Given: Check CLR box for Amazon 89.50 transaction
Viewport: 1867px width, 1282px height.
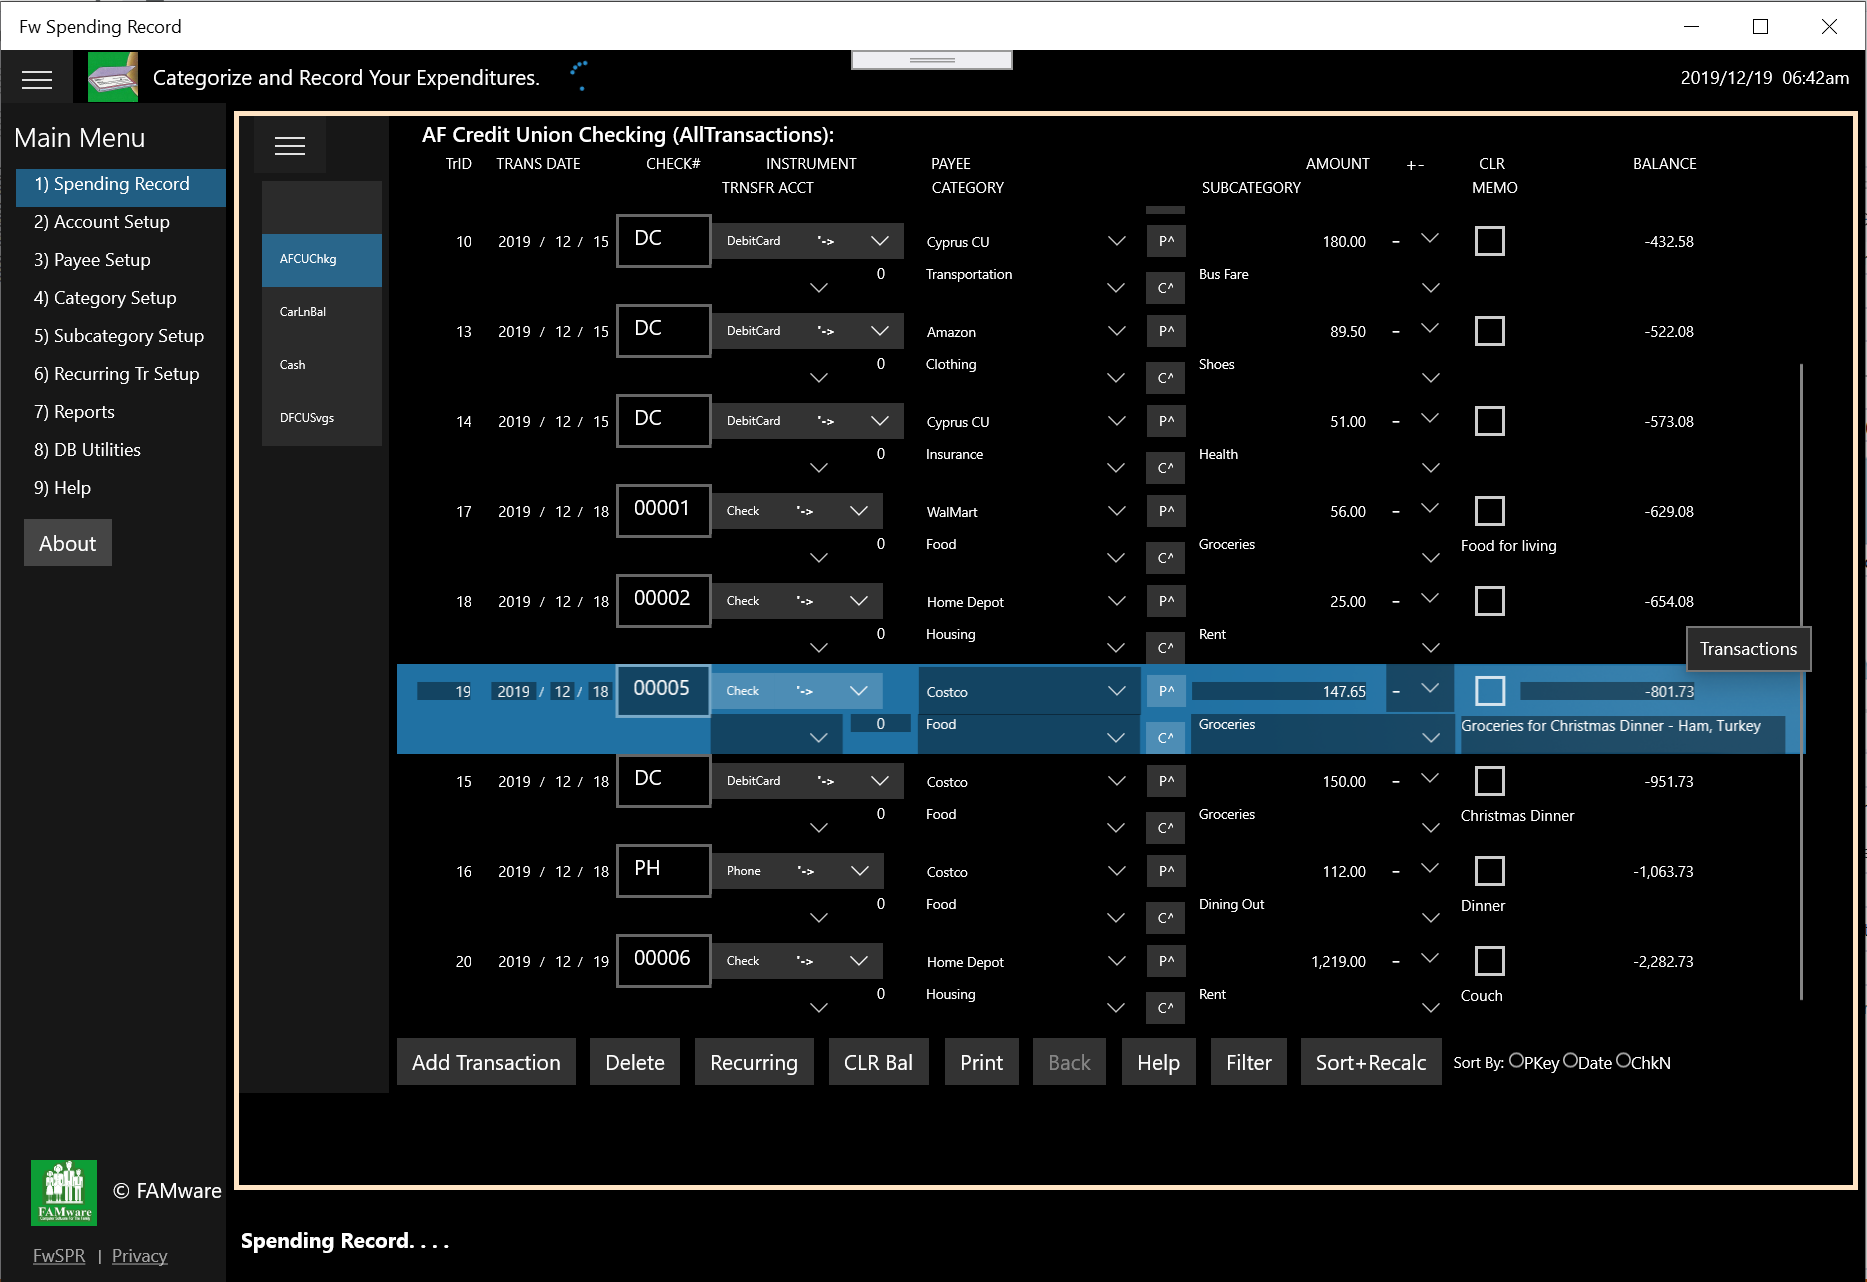Looking at the screenshot, I should [1490, 331].
